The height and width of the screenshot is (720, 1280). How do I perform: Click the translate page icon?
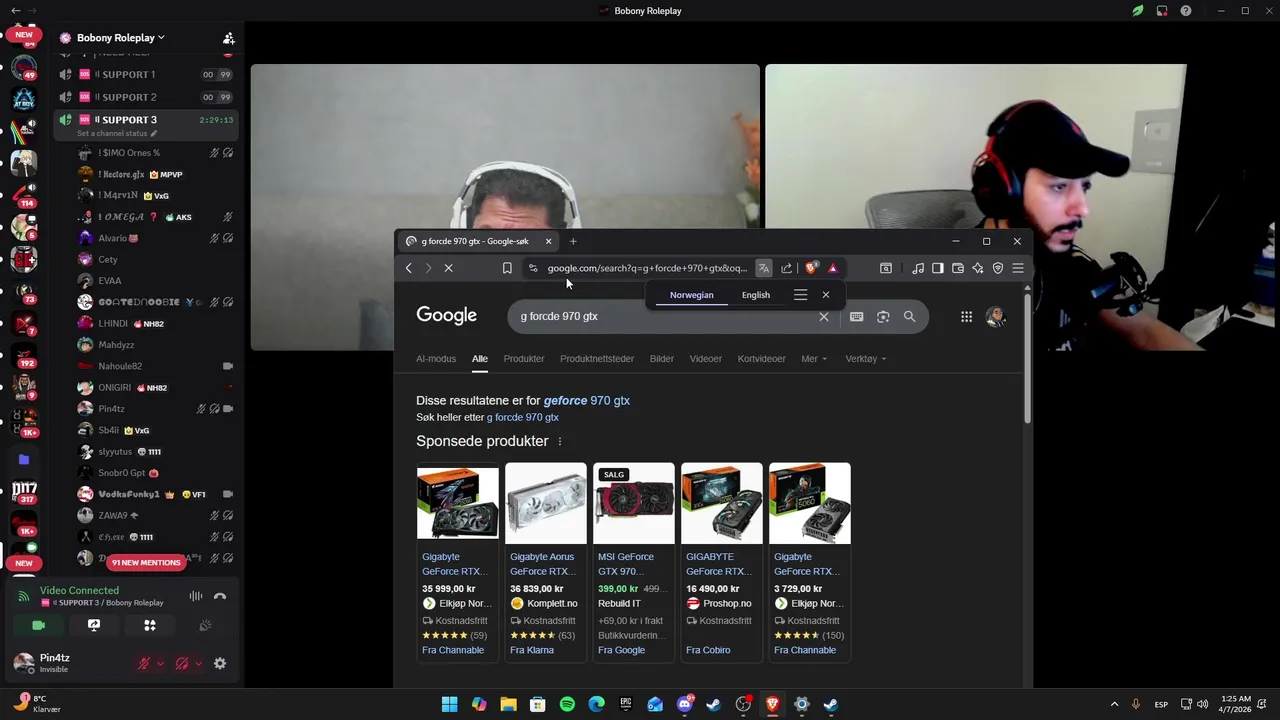(764, 268)
